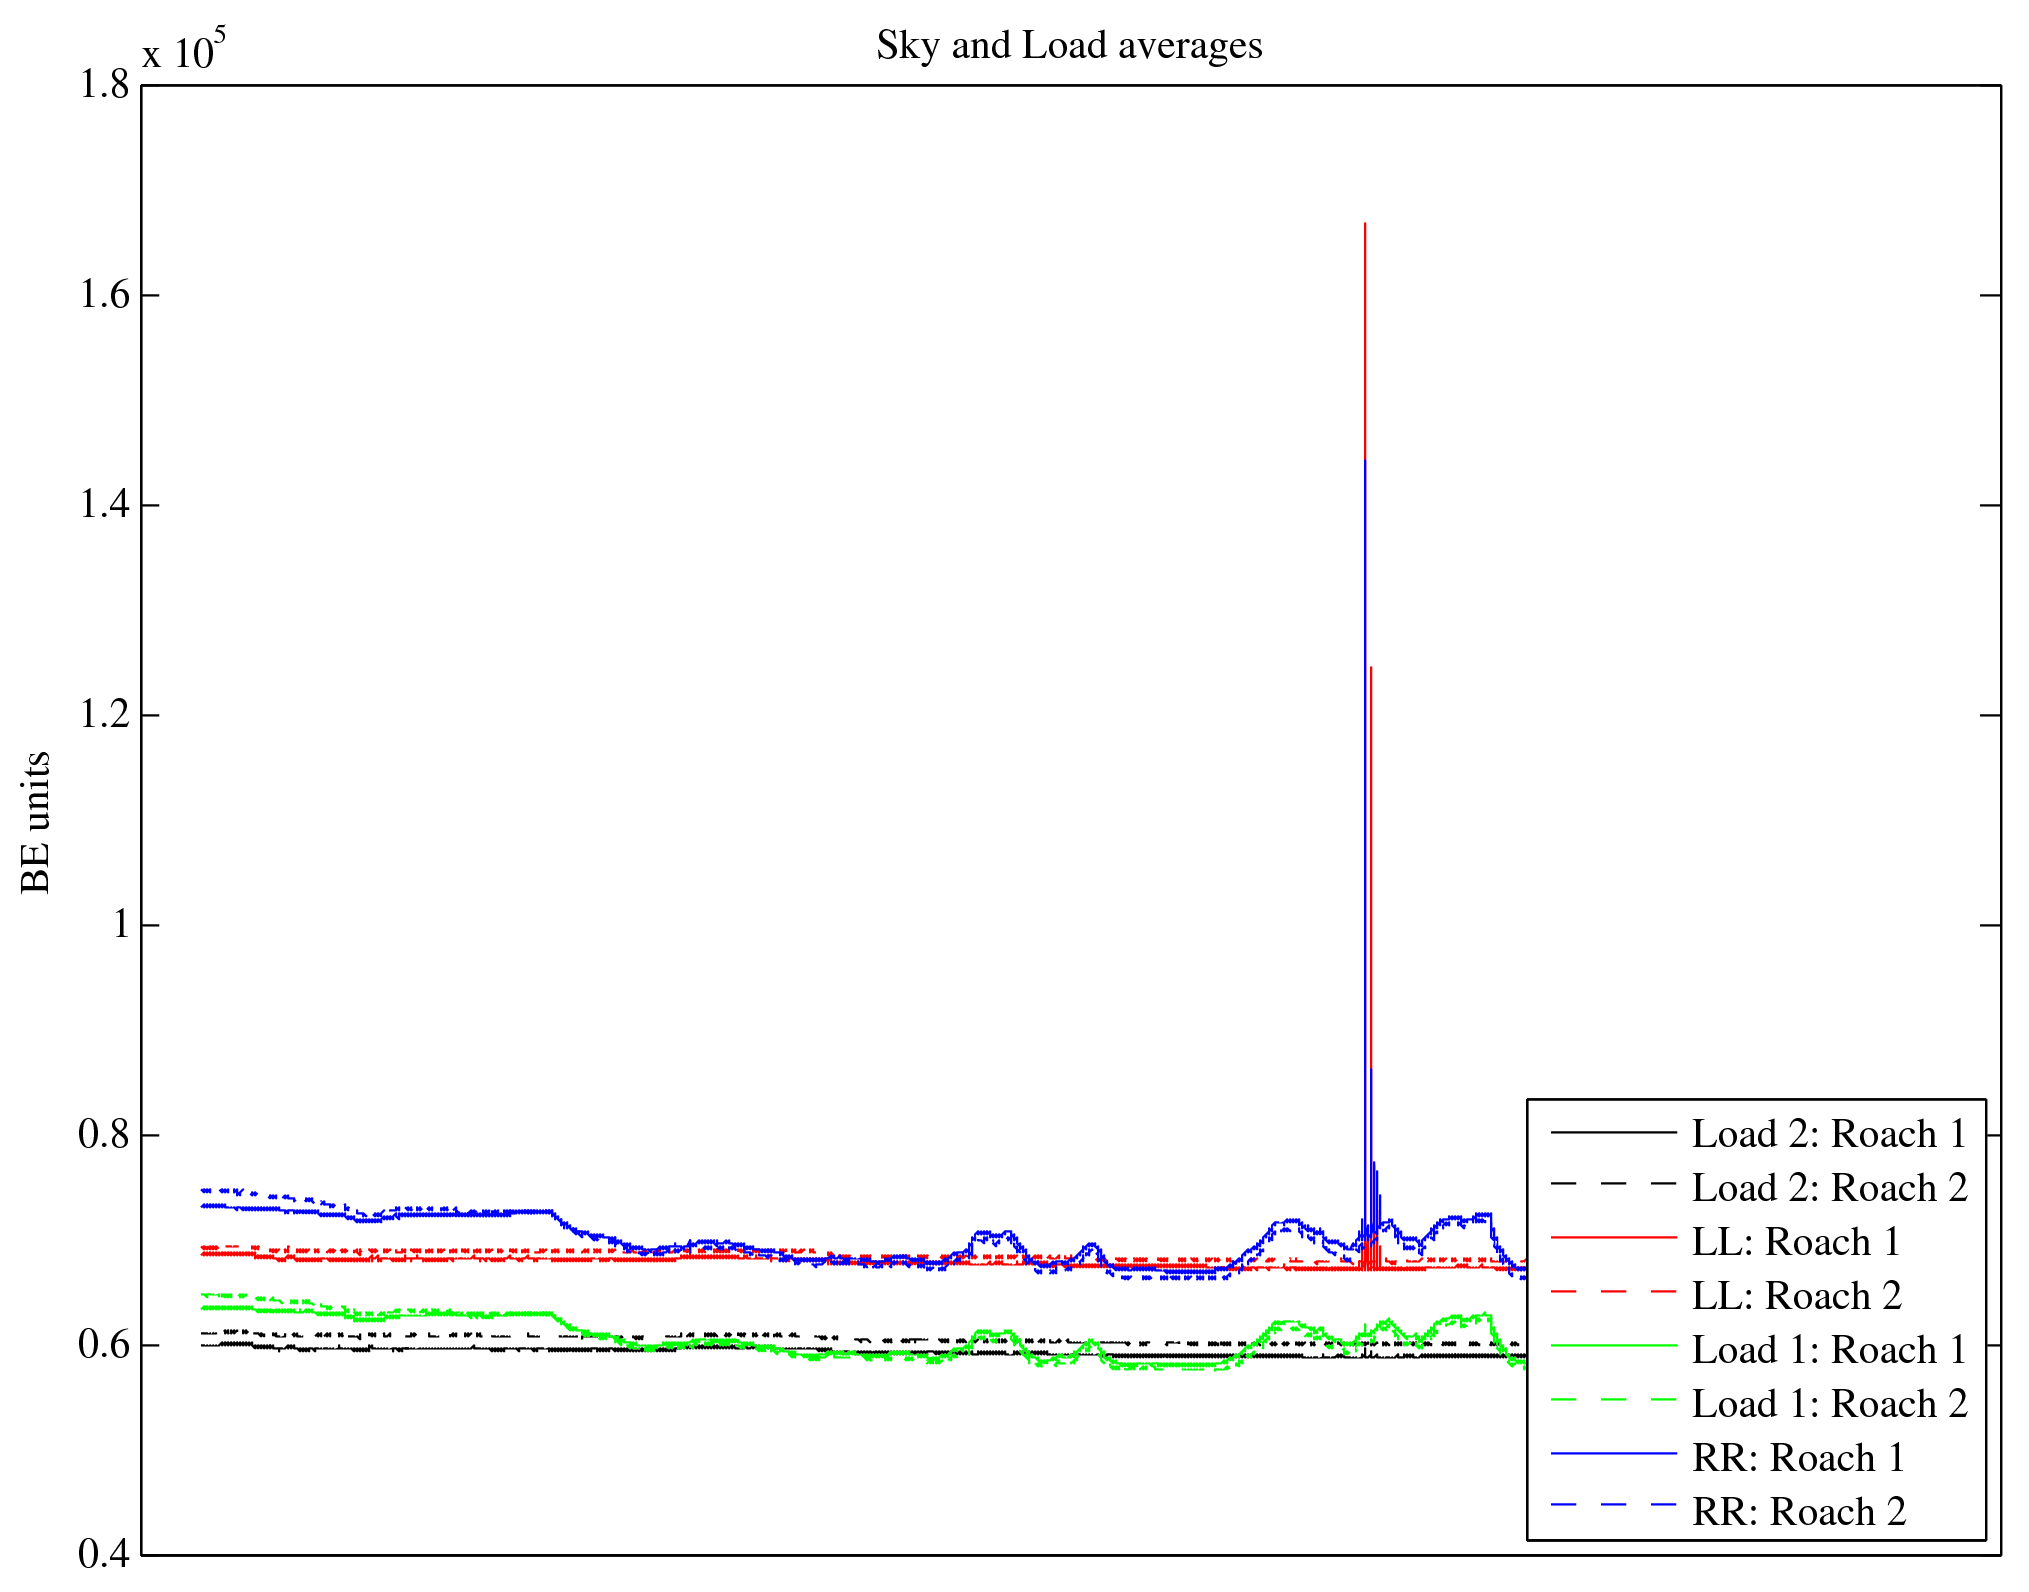Click the solid black line sample in legend
This screenshot has width=2029, height=1592.
click(x=1613, y=1132)
